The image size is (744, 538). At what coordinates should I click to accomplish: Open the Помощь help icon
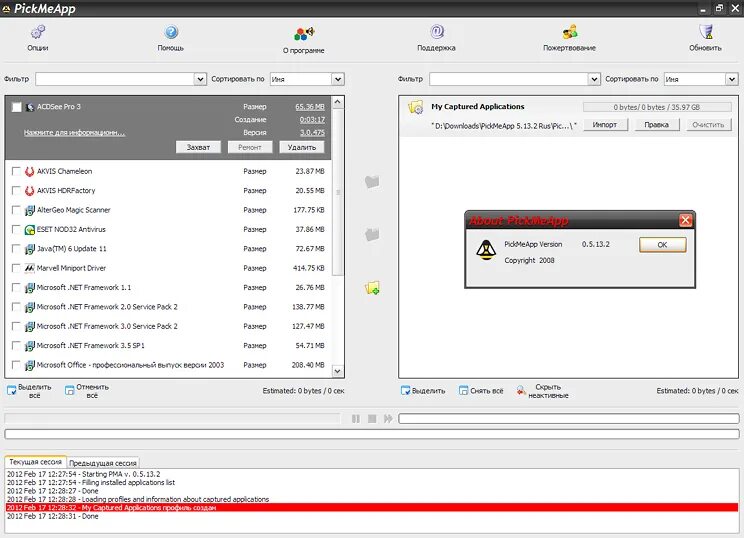pos(171,32)
